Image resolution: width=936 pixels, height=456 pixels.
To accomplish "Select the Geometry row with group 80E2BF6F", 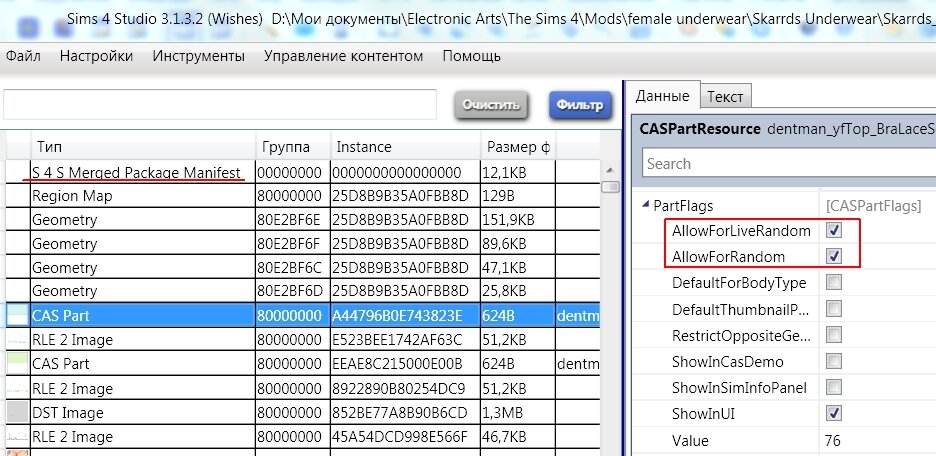I will pos(303,244).
